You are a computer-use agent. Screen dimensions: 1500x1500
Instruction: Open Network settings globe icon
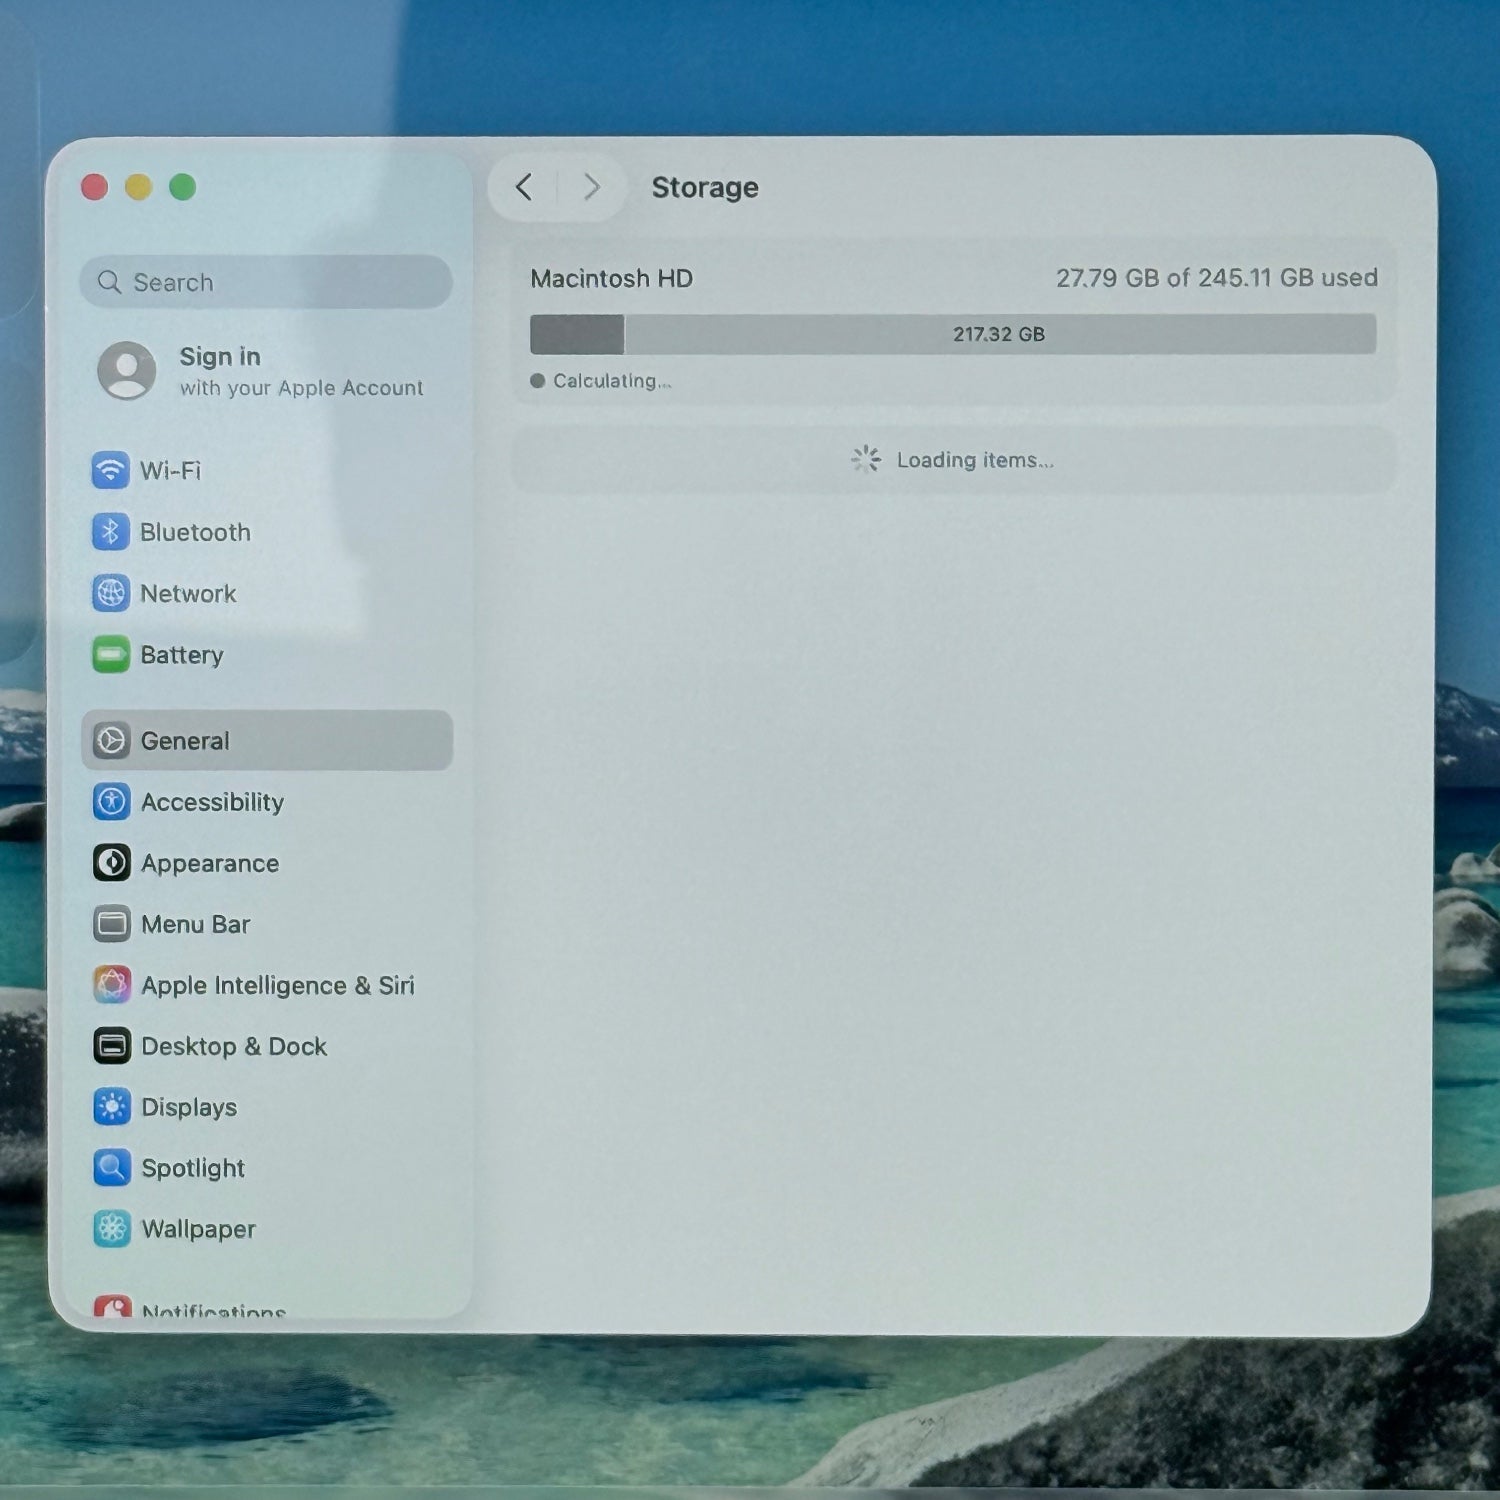click(x=110, y=593)
